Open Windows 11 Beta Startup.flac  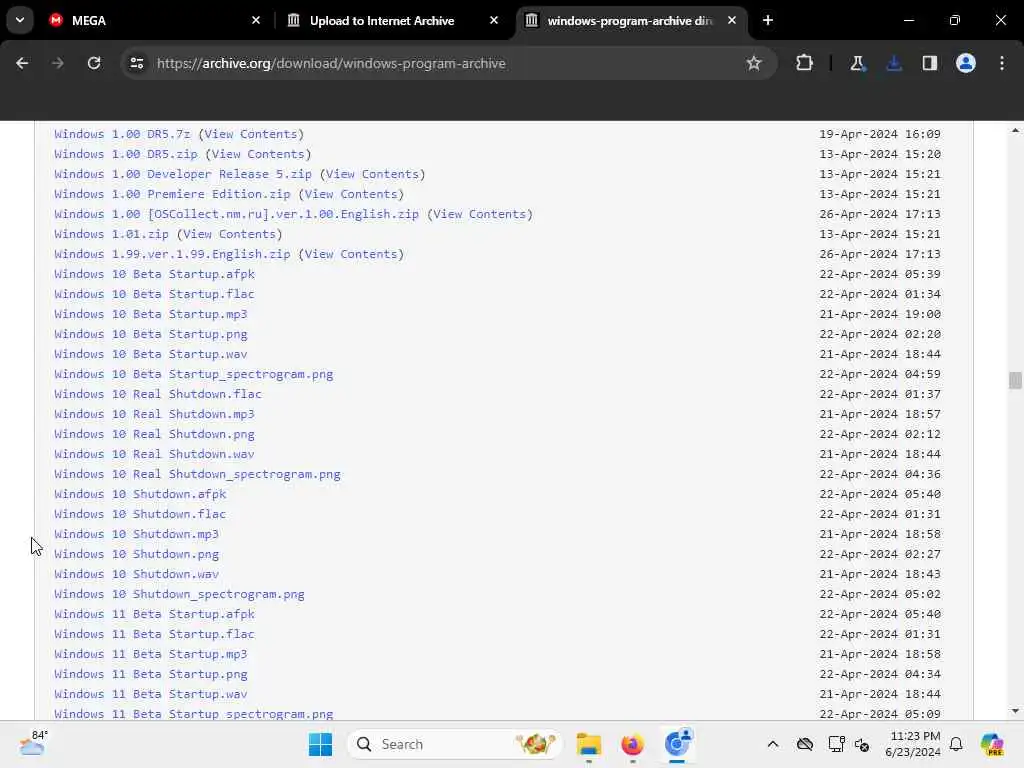click(154, 634)
